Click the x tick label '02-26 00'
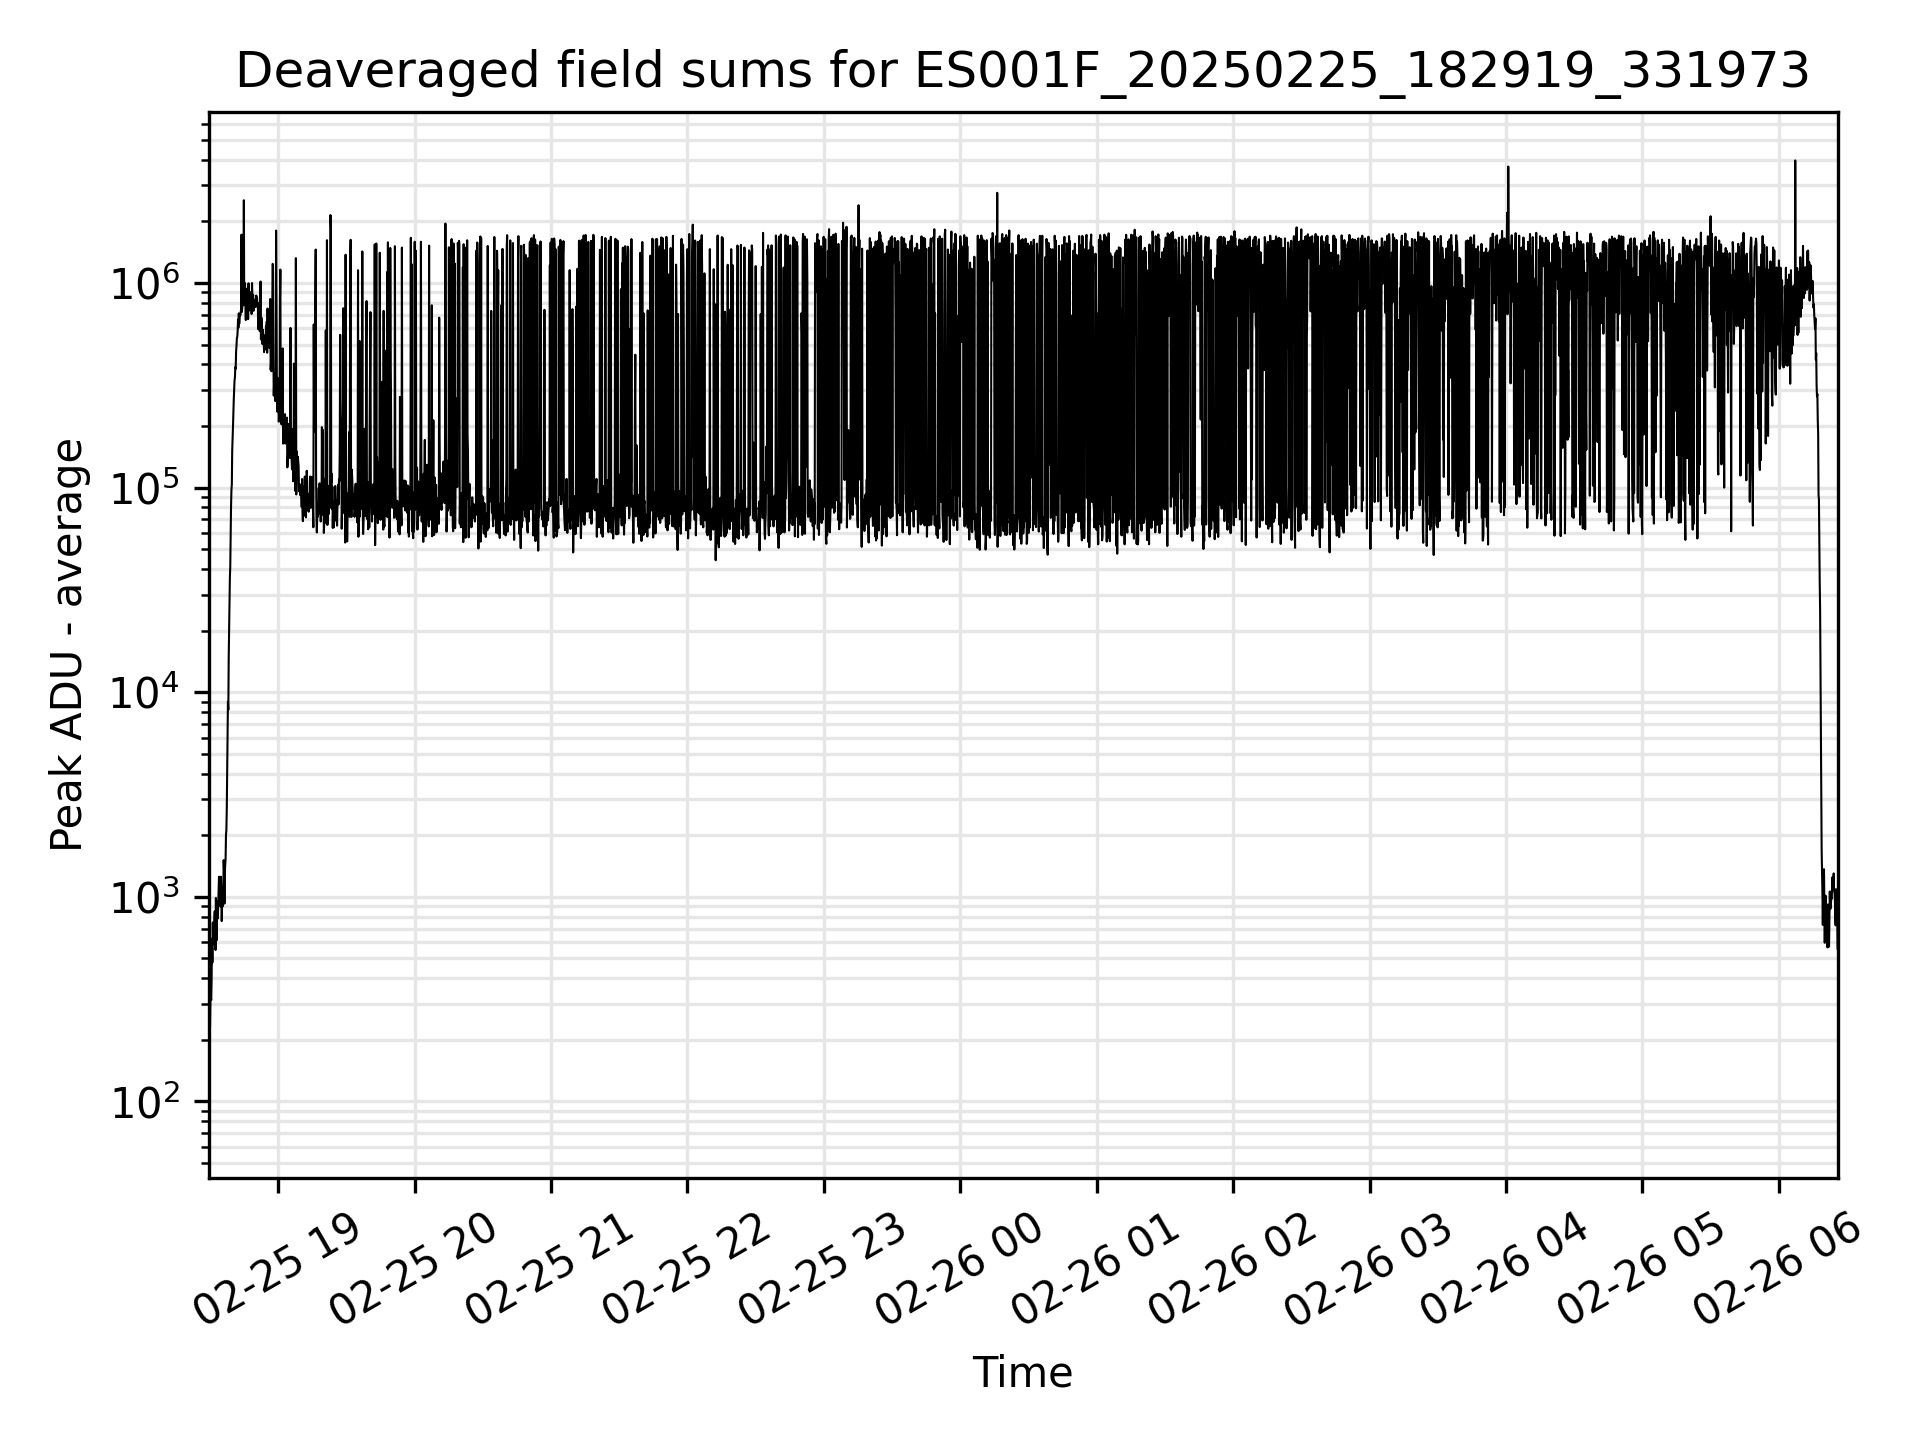This screenshot has height=1440, width=1920. 958,1269
